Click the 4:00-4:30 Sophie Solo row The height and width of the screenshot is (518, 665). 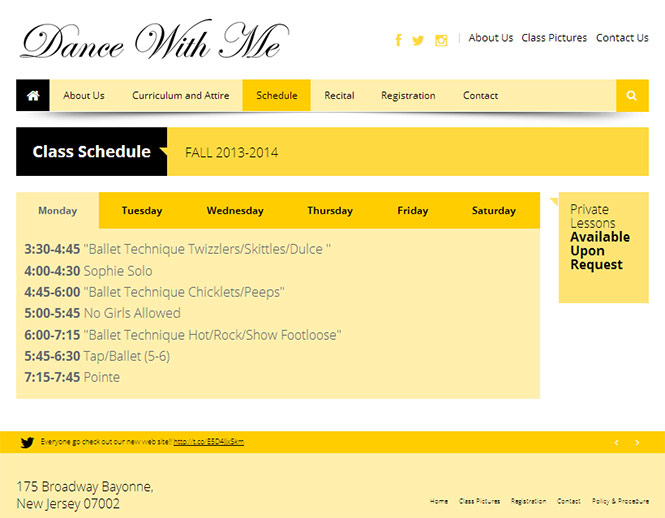[88, 271]
